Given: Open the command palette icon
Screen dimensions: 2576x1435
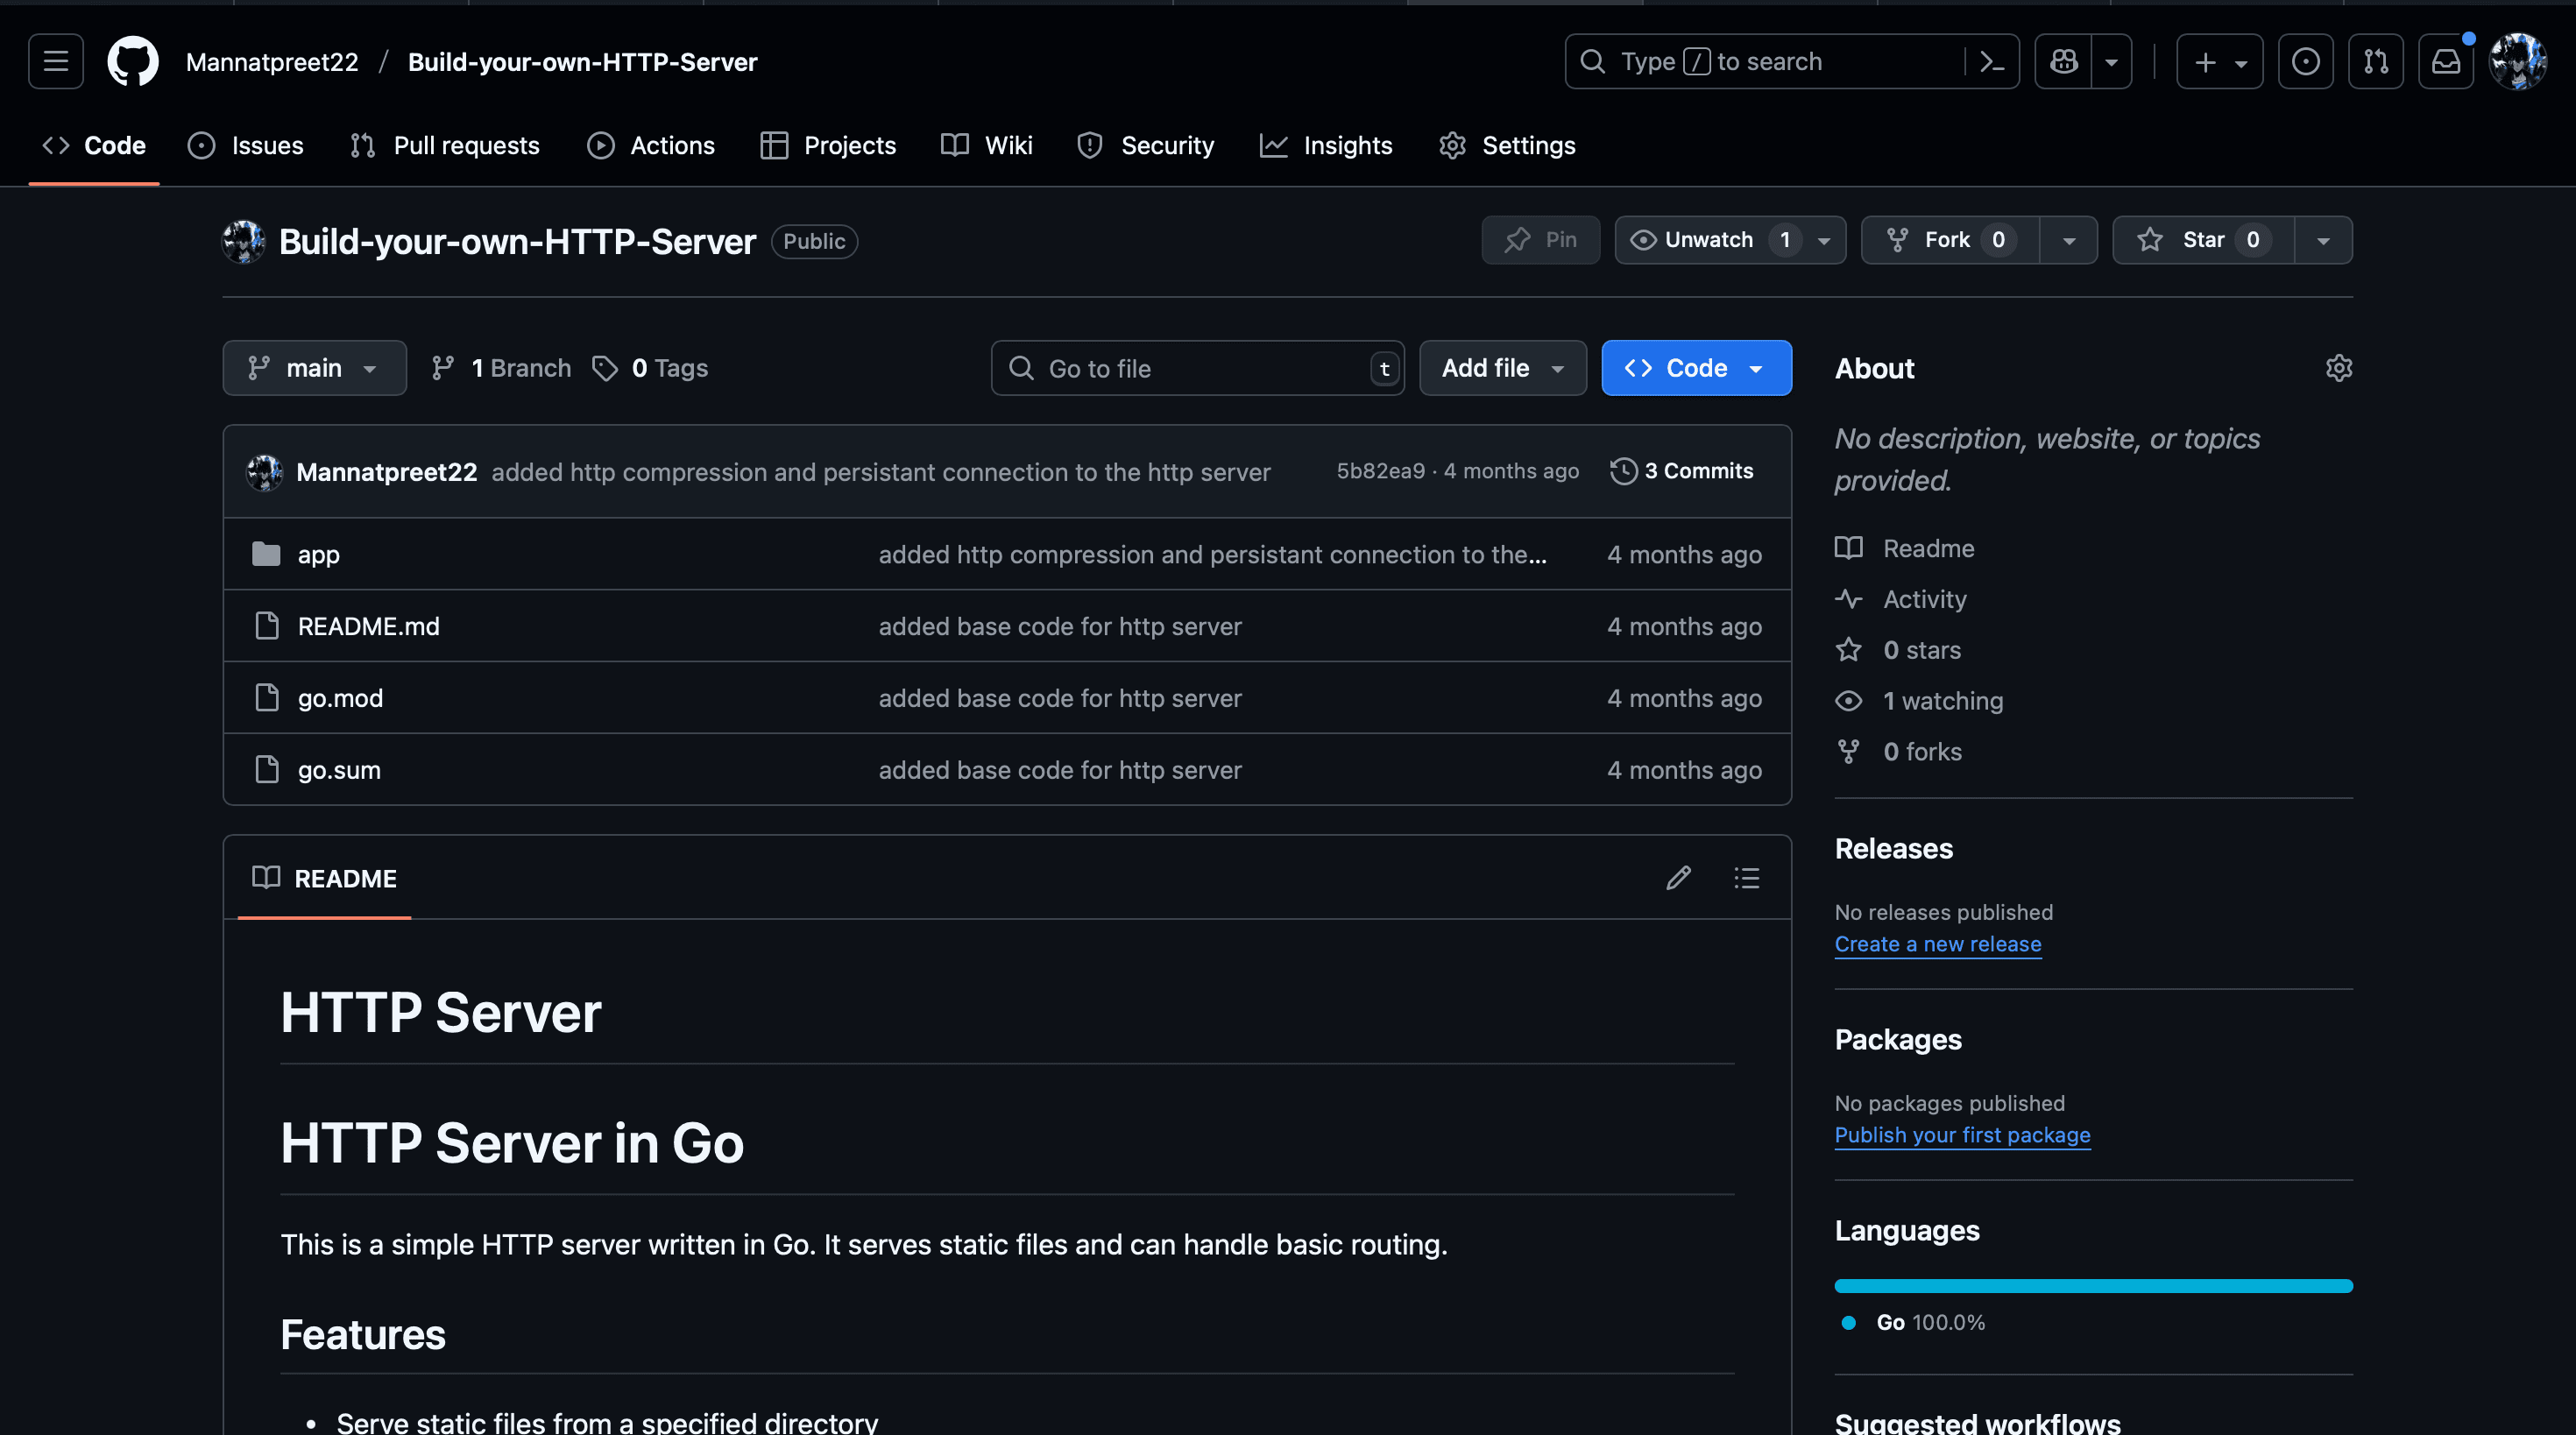Looking at the screenshot, I should point(1991,61).
